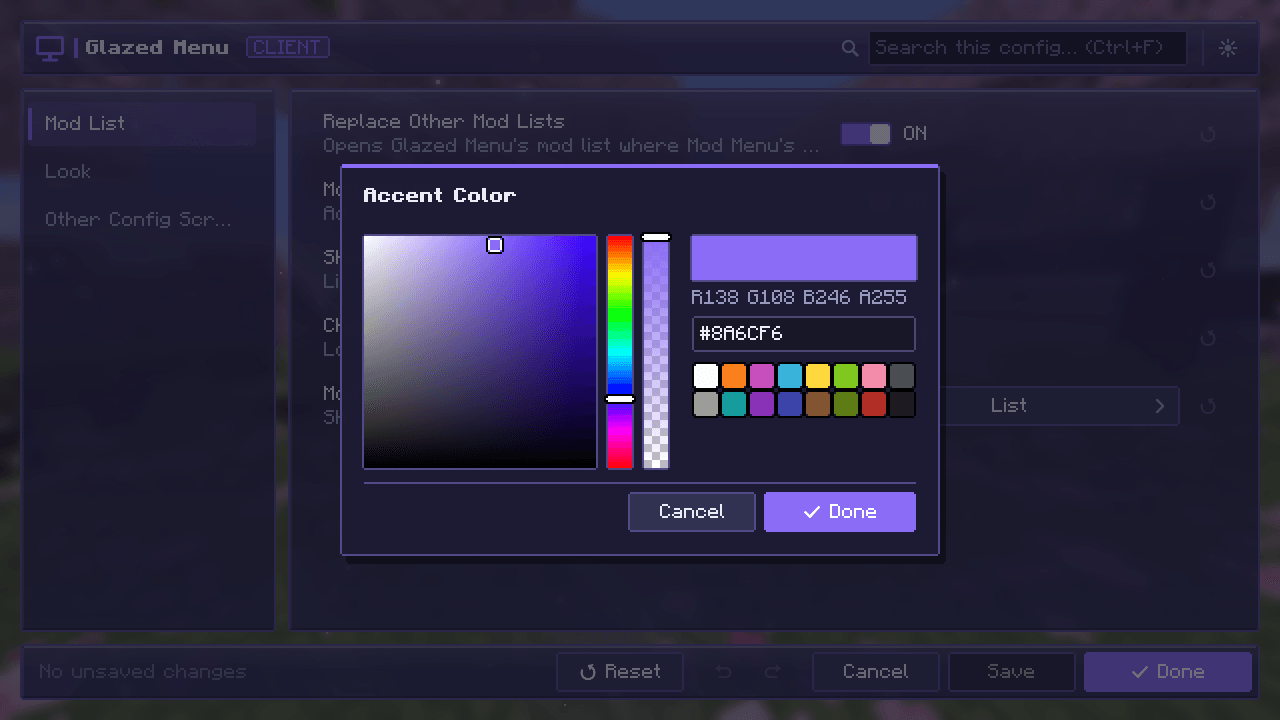Image resolution: width=1280 pixels, height=720 pixels.
Task: Choose the light gray preset swatch
Action: click(706, 404)
